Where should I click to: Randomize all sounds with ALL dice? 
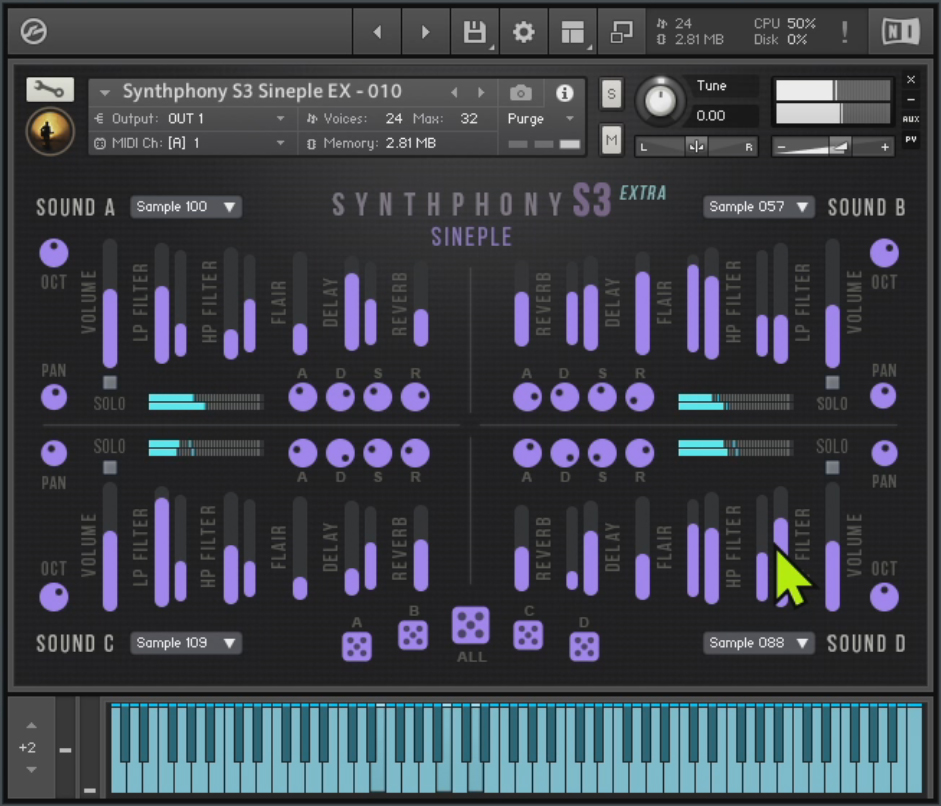(x=470, y=625)
